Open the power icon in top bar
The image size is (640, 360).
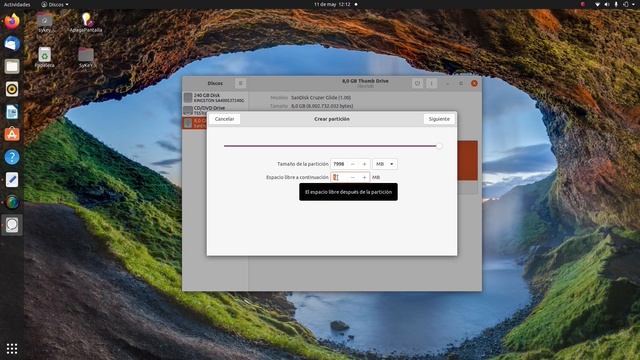tap(626, 4)
